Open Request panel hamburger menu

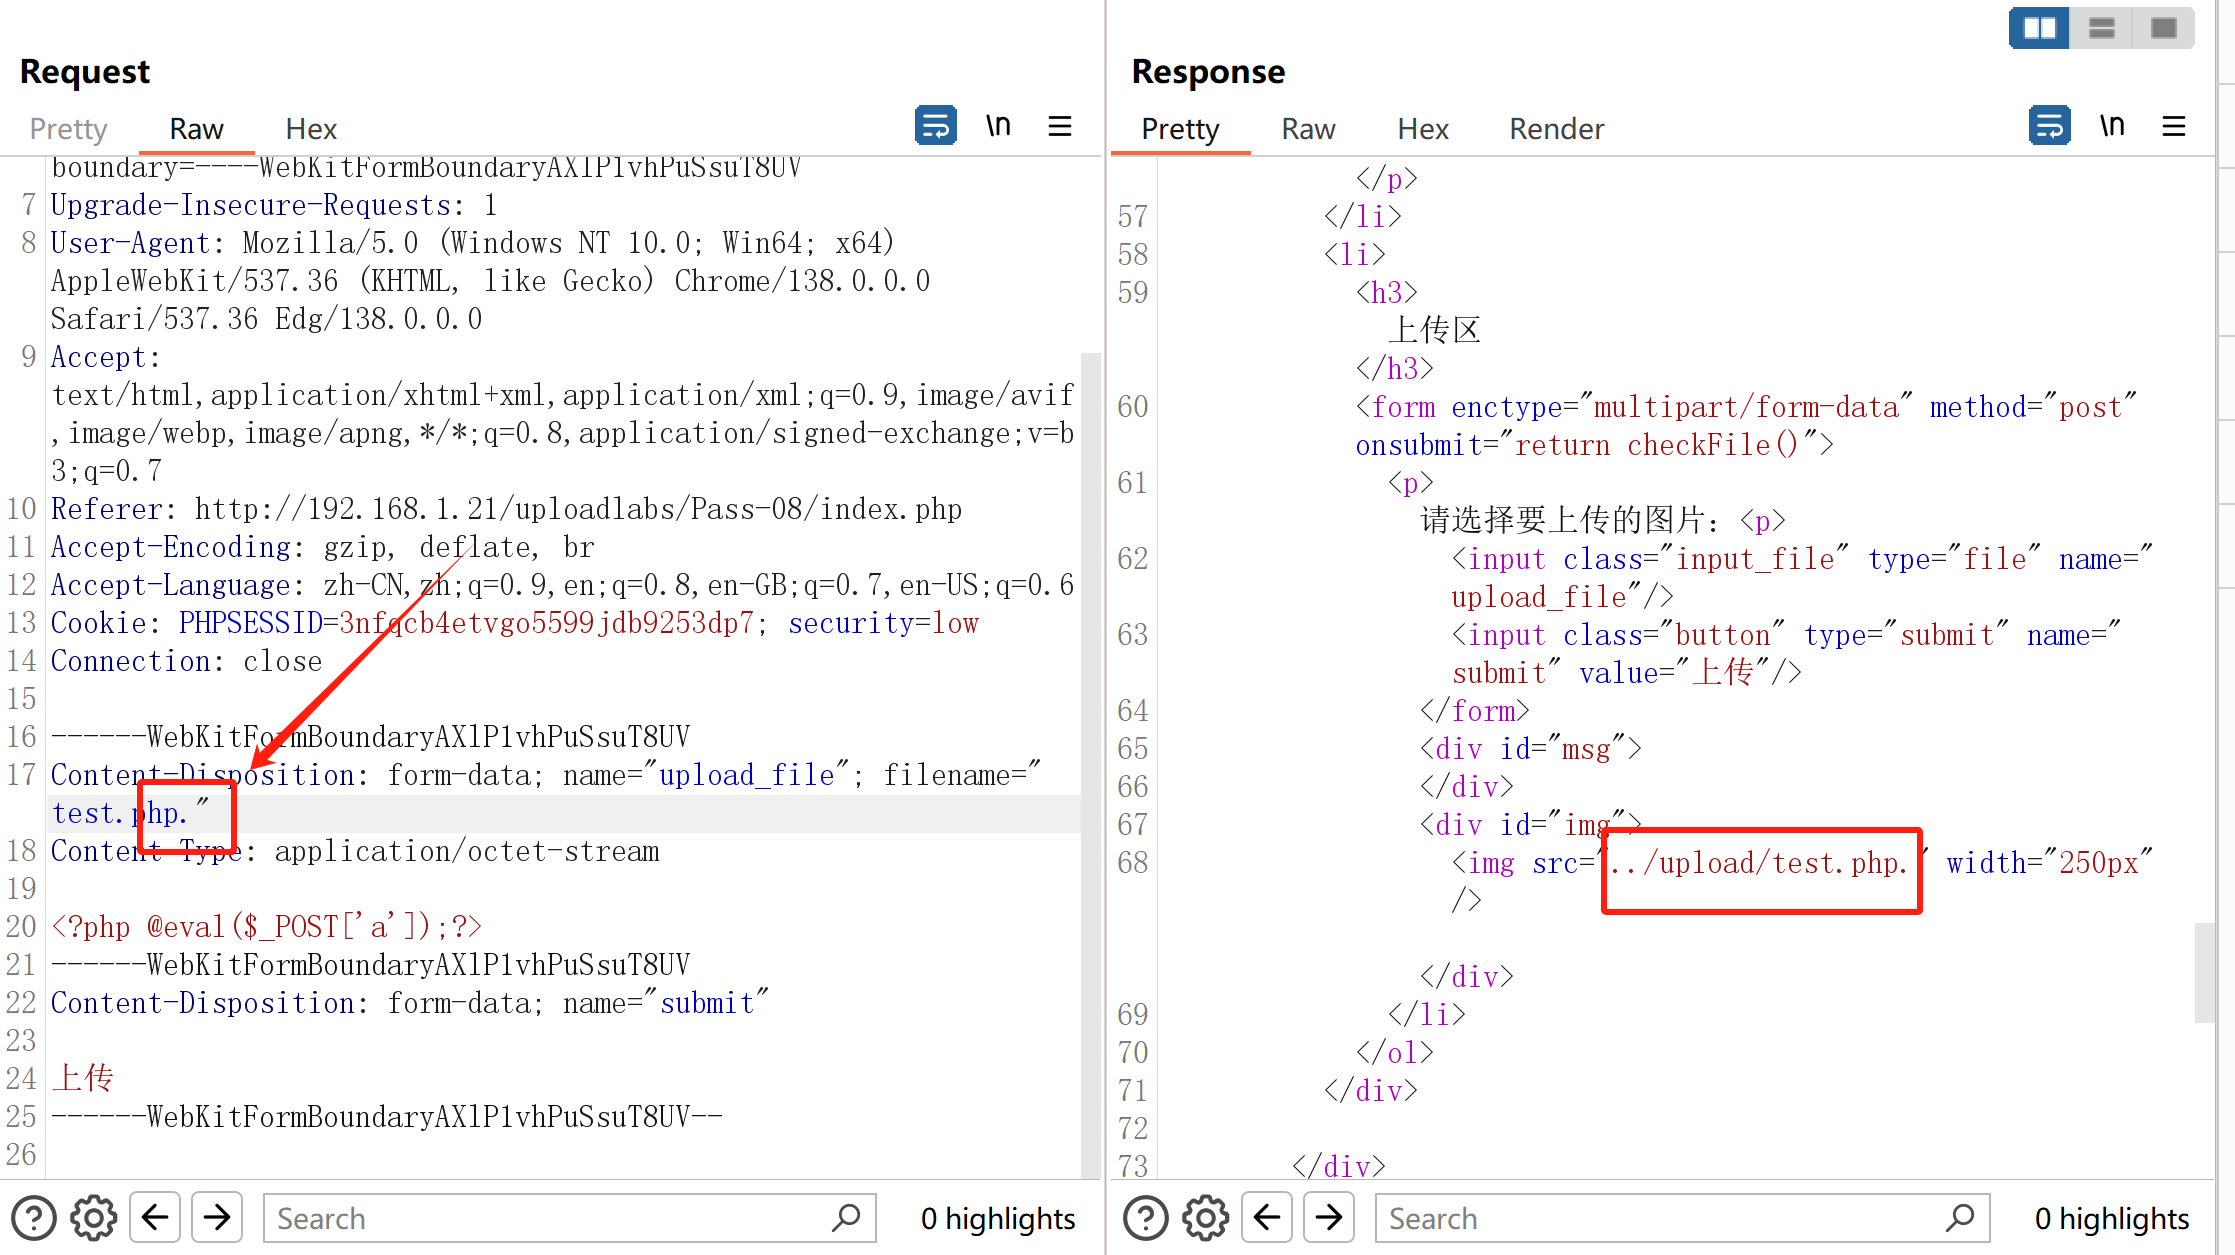pyautogui.click(x=1060, y=126)
